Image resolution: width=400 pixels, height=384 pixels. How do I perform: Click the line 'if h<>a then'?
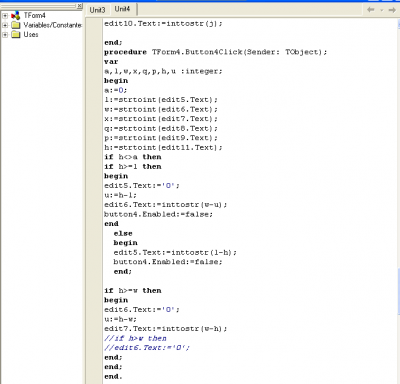pyautogui.click(x=133, y=157)
